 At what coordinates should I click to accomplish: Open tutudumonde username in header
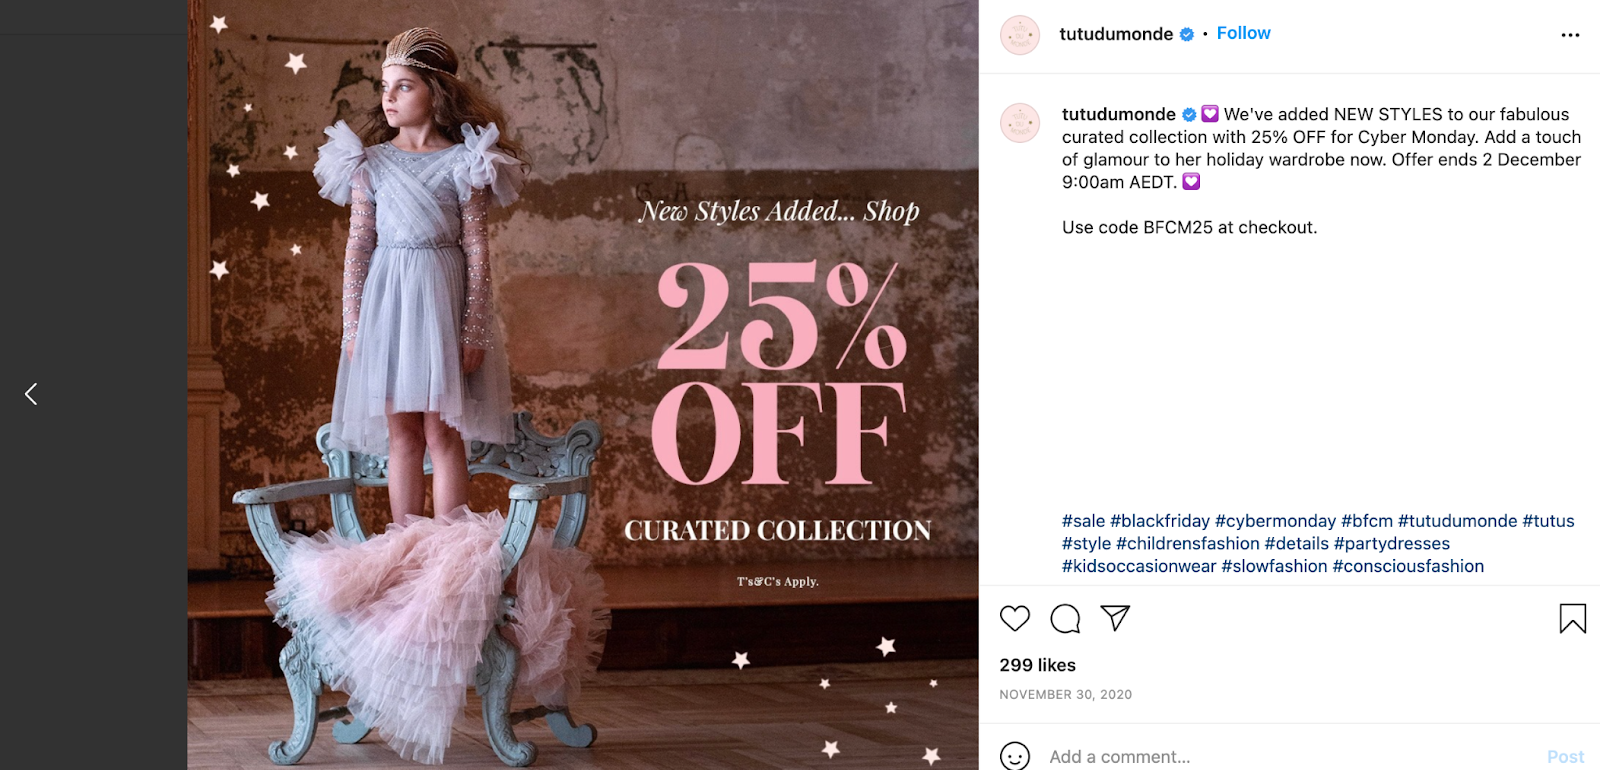pyautogui.click(x=1116, y=34)
